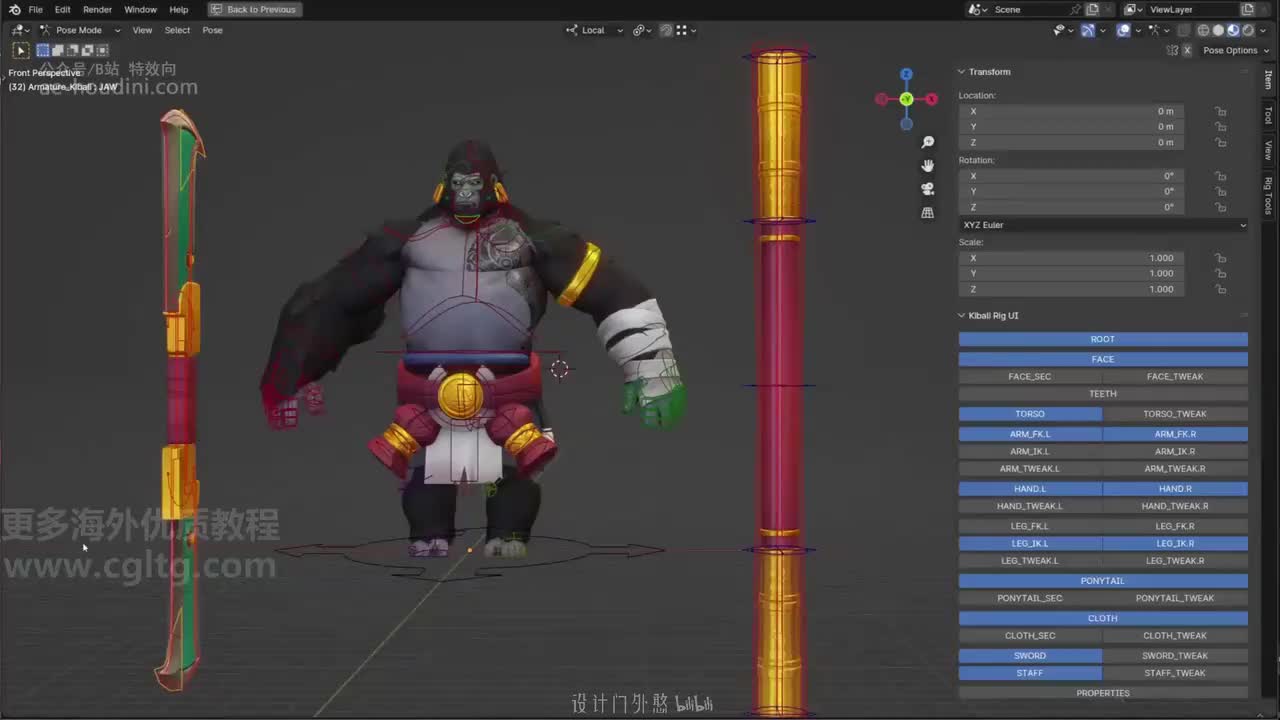
Task: Open the File menu
Action: click(35, 9)
